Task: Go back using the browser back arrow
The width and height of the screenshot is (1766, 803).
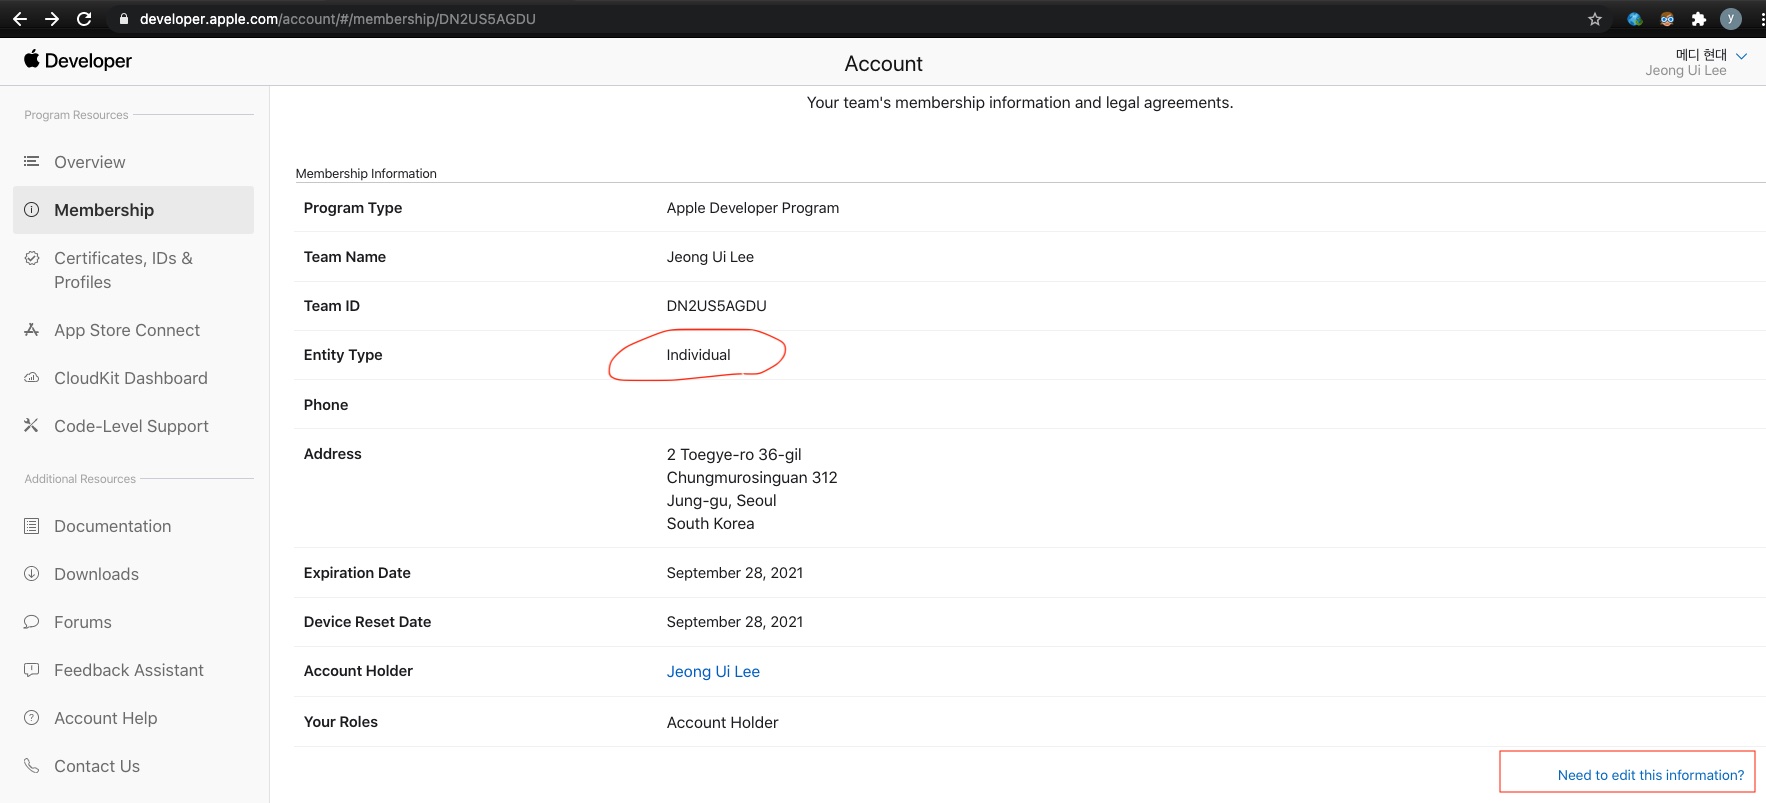Action: [x=20, y=19]
